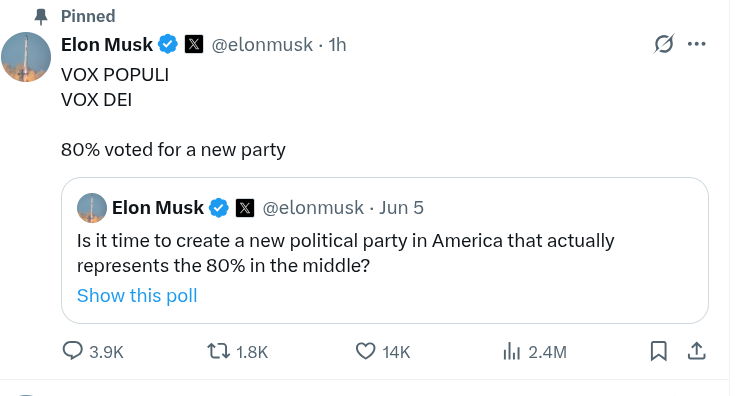Screen dimensions: 737x396
Task: Click the Jun 5 date in quoted post
Action: pos(401,208)
